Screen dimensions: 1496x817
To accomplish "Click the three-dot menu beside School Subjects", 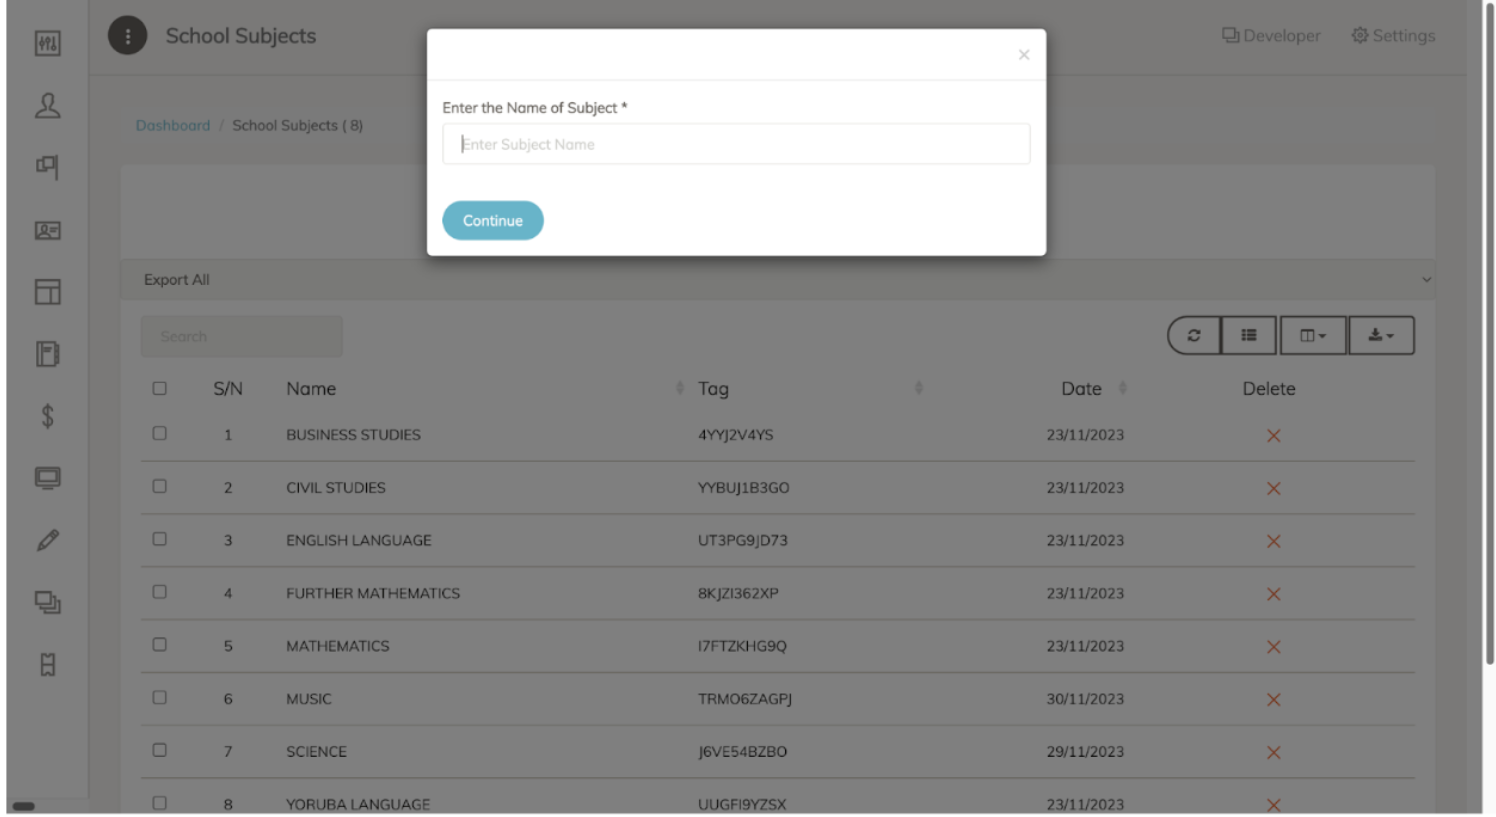I will [x=127, y=36].
